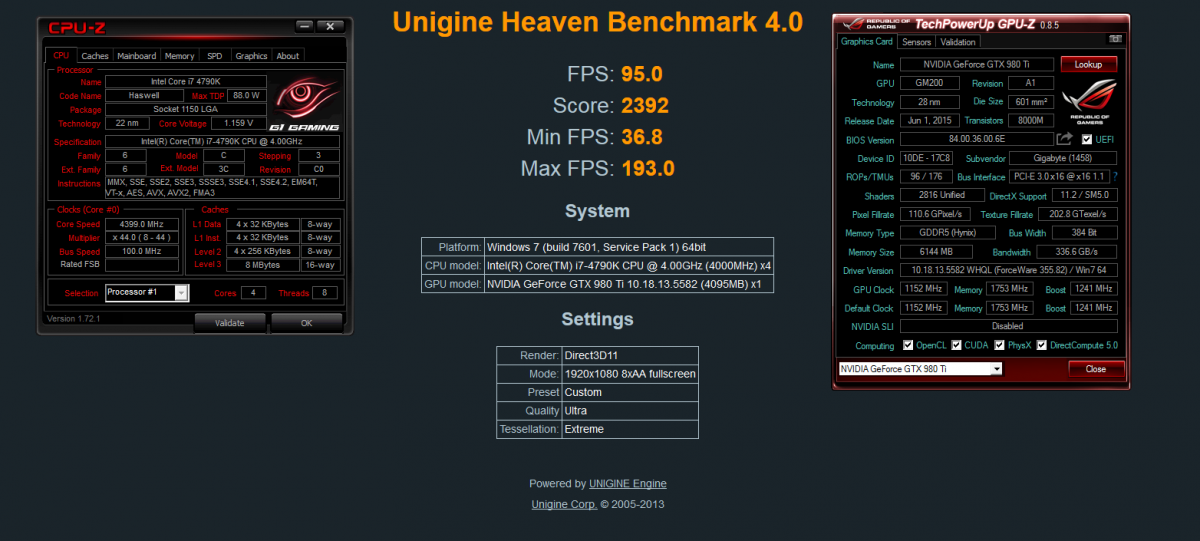Viewport: 1200px width, 541px height.
Task: Select the CPU tab in CPU-Z
Action: [x=62, y=55]
